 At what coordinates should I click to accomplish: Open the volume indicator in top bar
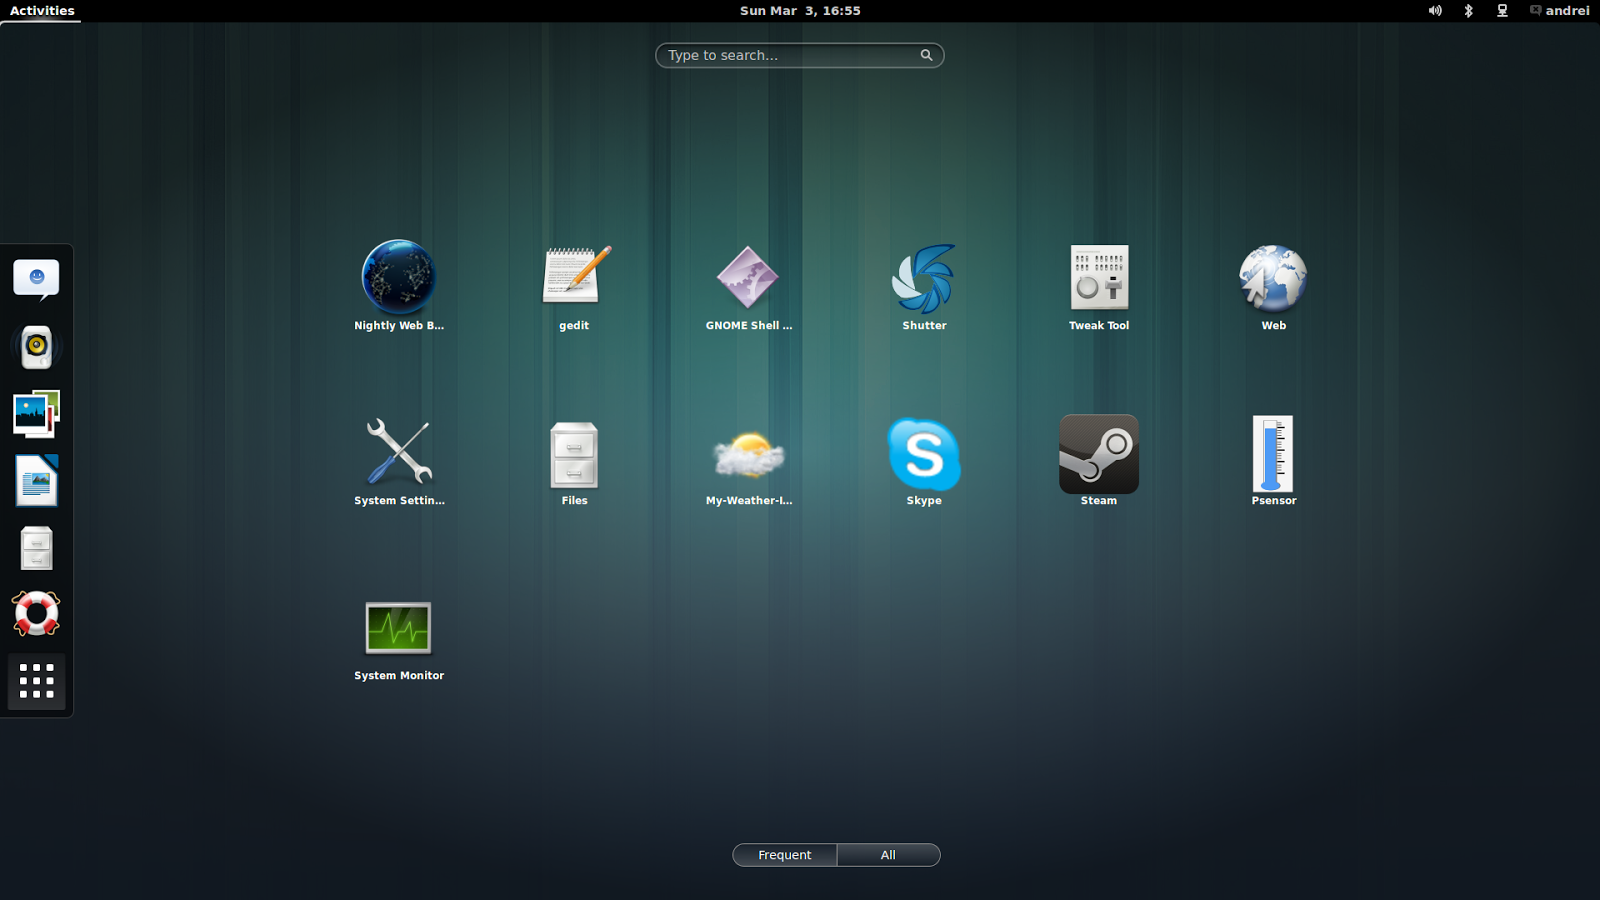1435,11
